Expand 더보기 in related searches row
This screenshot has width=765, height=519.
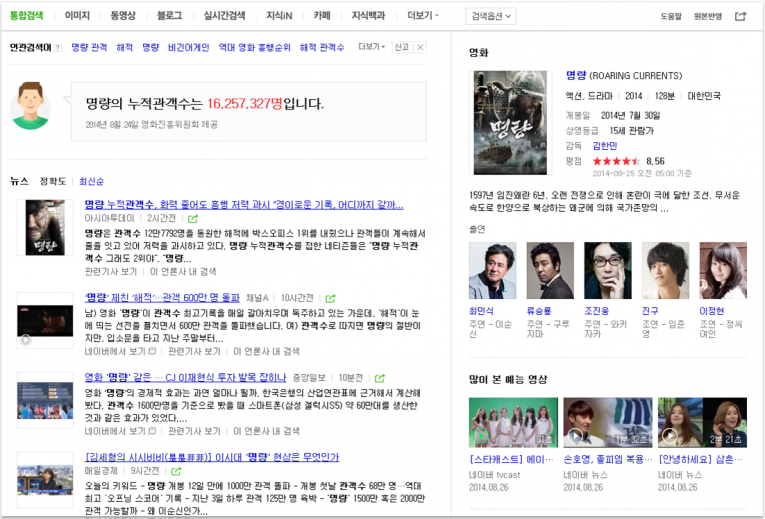click(x=372, y=47)
